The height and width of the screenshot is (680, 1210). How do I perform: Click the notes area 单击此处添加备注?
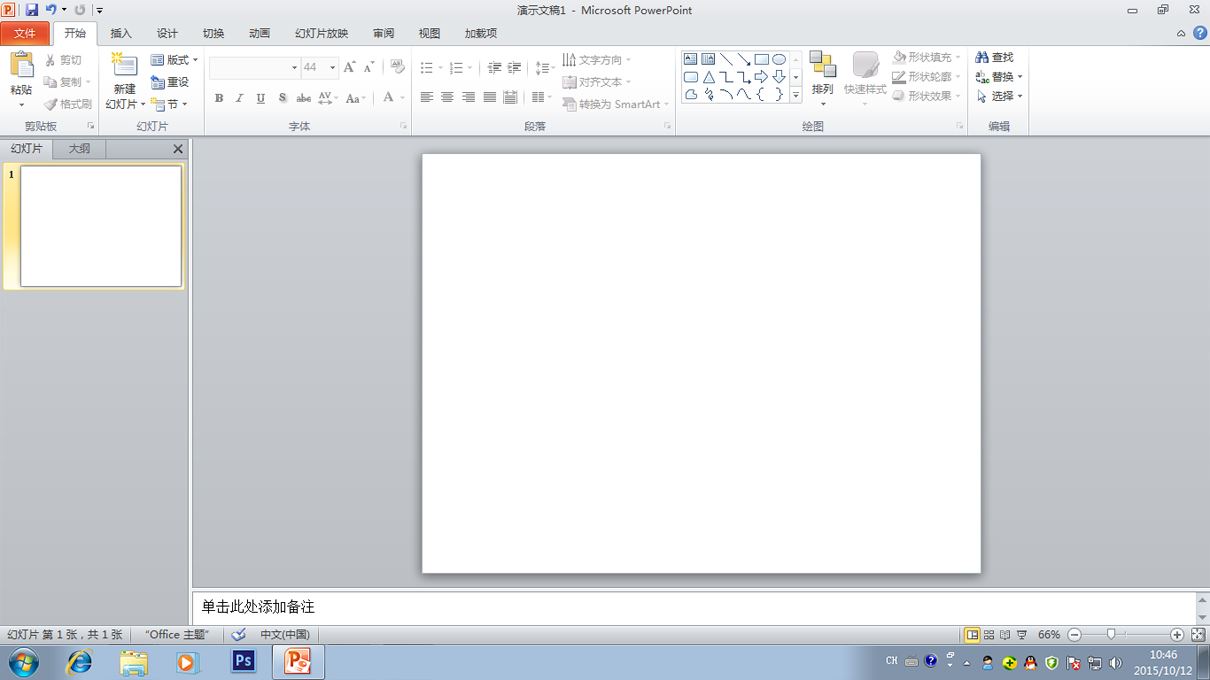(694, 607)
